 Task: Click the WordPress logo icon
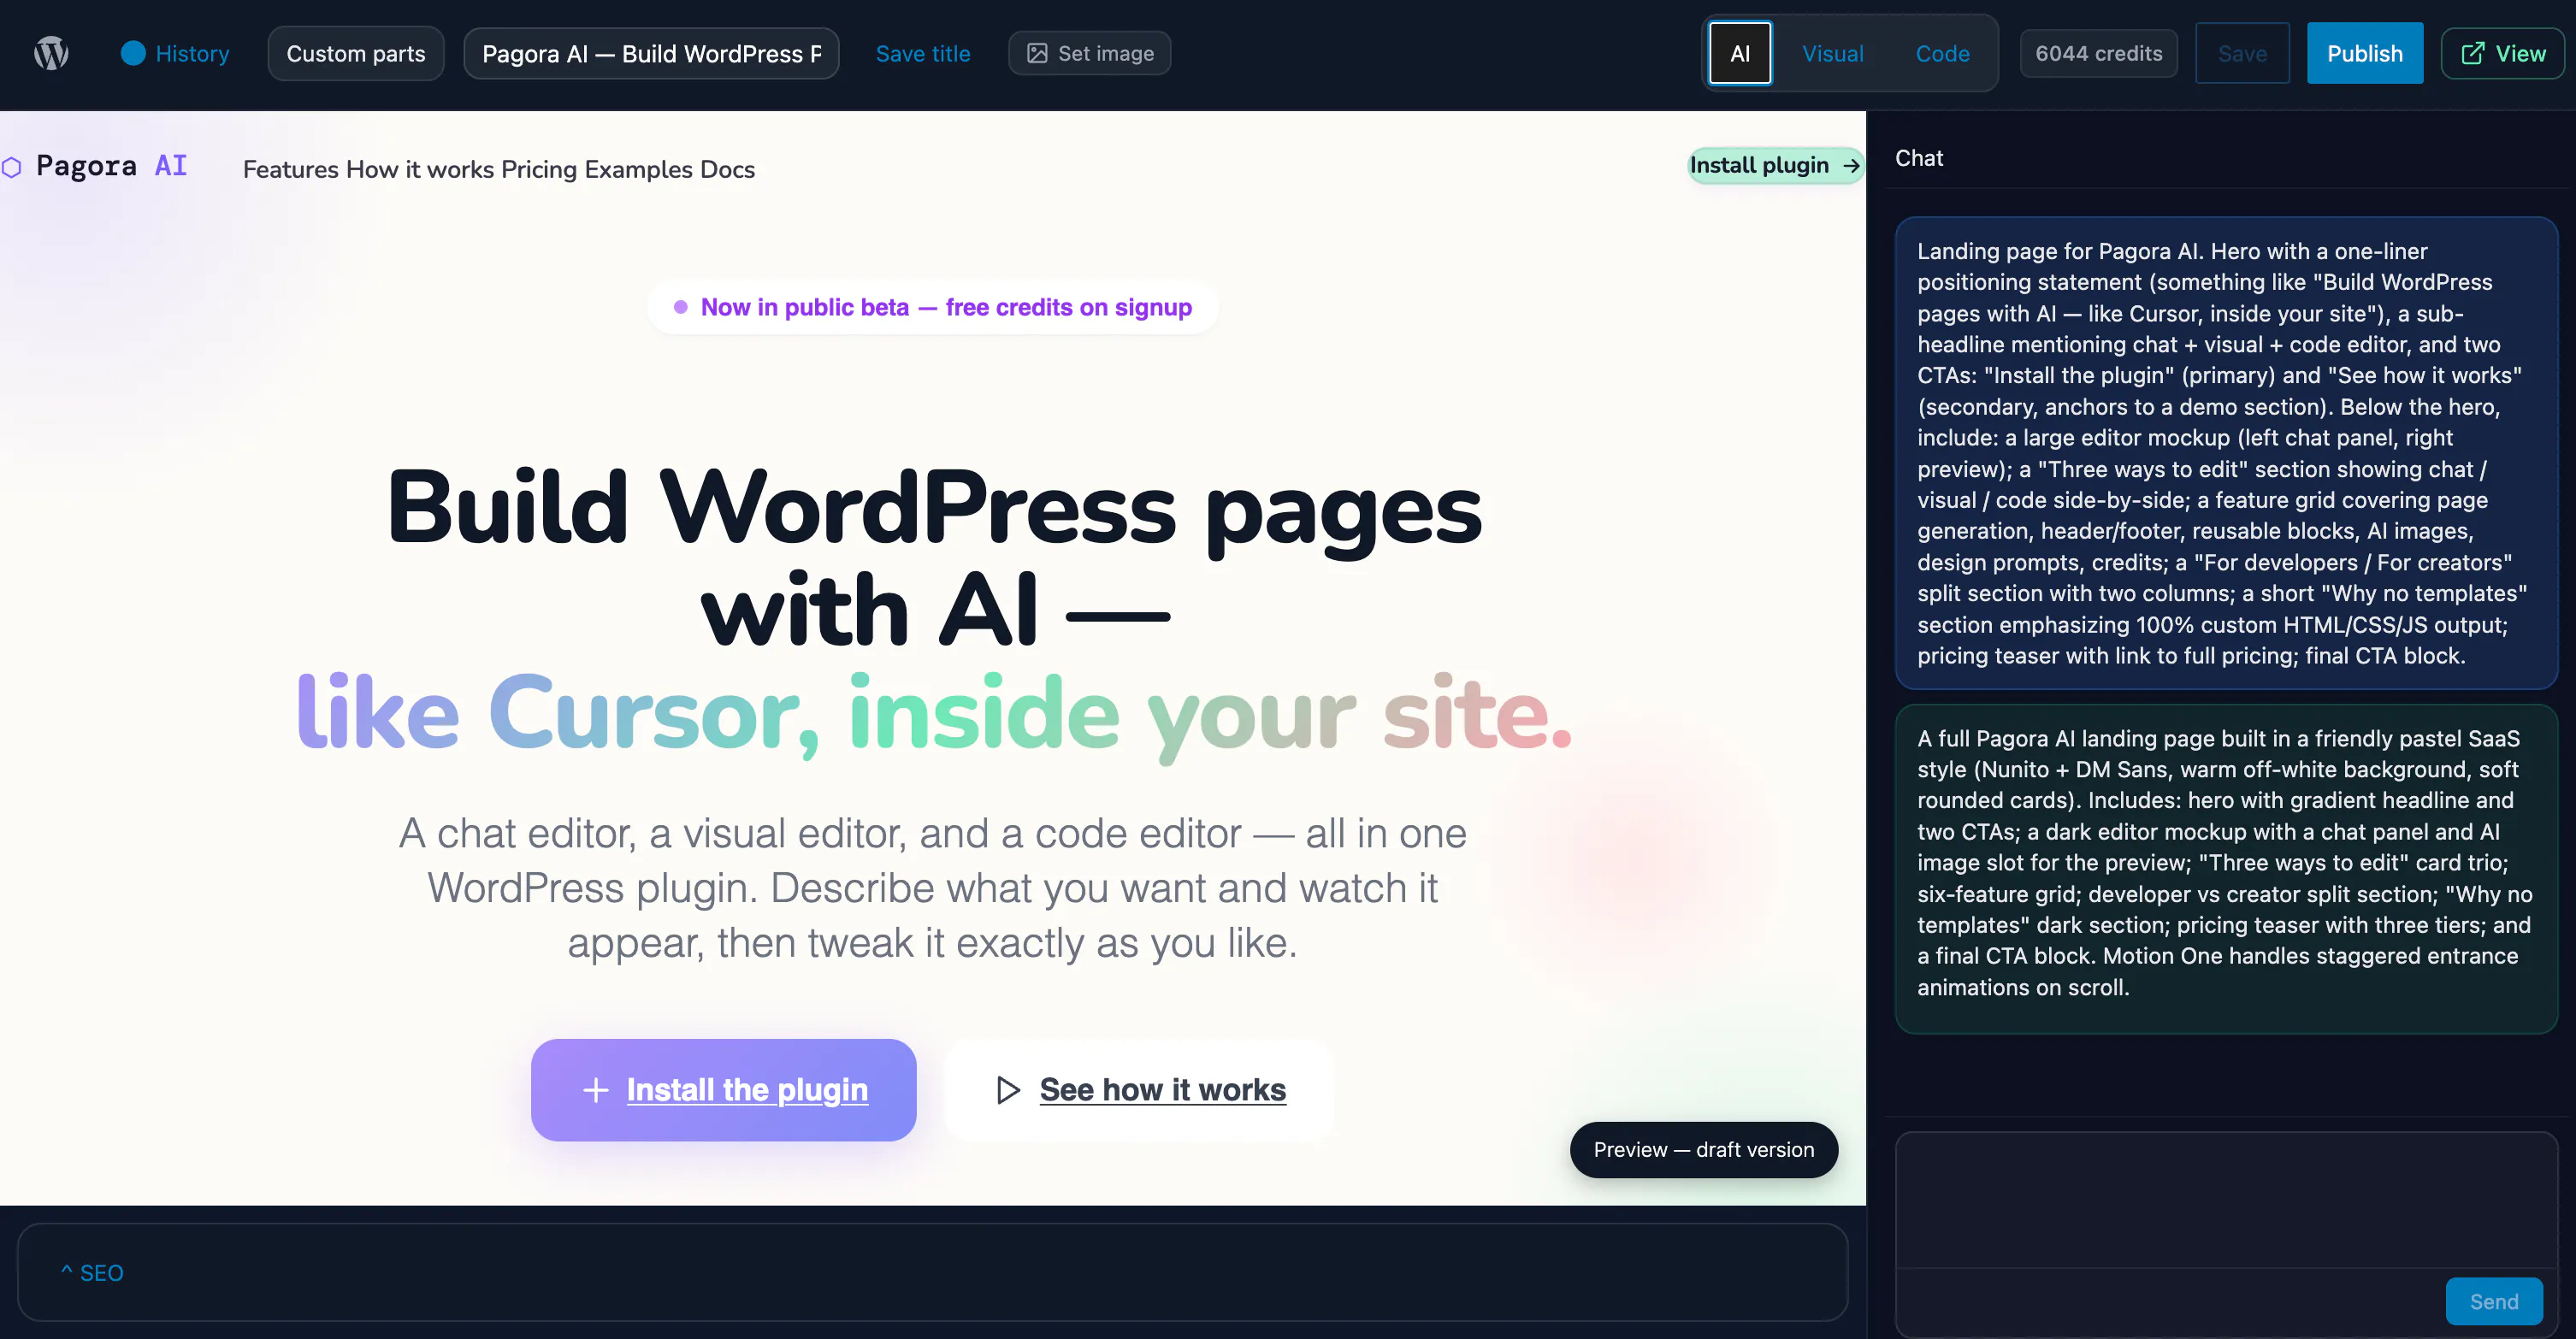[51, 53]
